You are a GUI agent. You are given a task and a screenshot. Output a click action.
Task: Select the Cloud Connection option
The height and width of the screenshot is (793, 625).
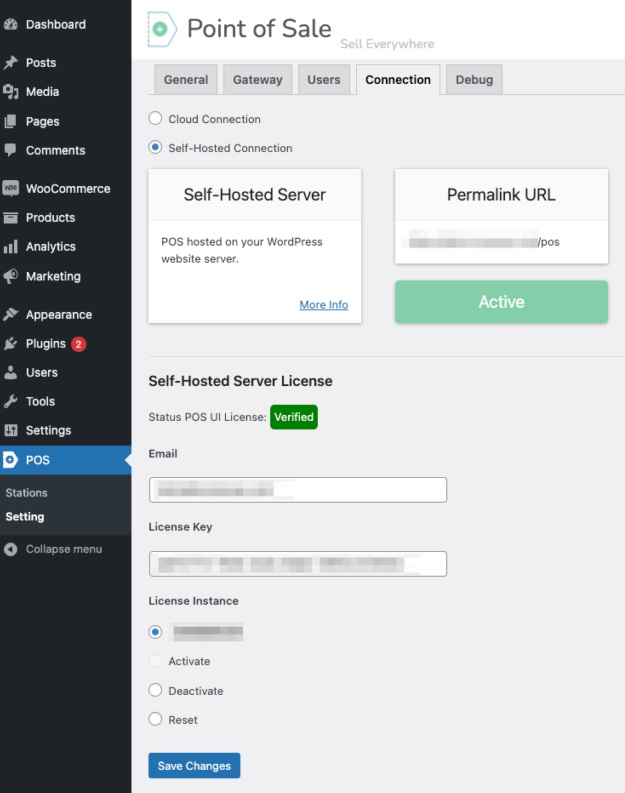155,118
